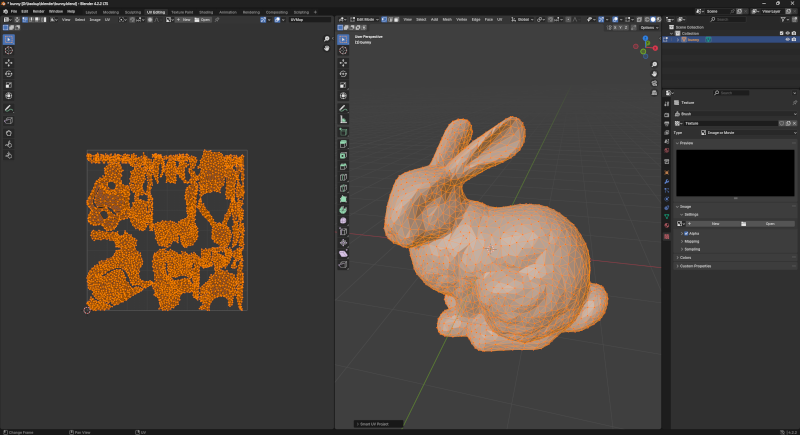Screen dimensions: 800x435
Task: Expand the Mapping subpanel
Action: click(690, 241)
